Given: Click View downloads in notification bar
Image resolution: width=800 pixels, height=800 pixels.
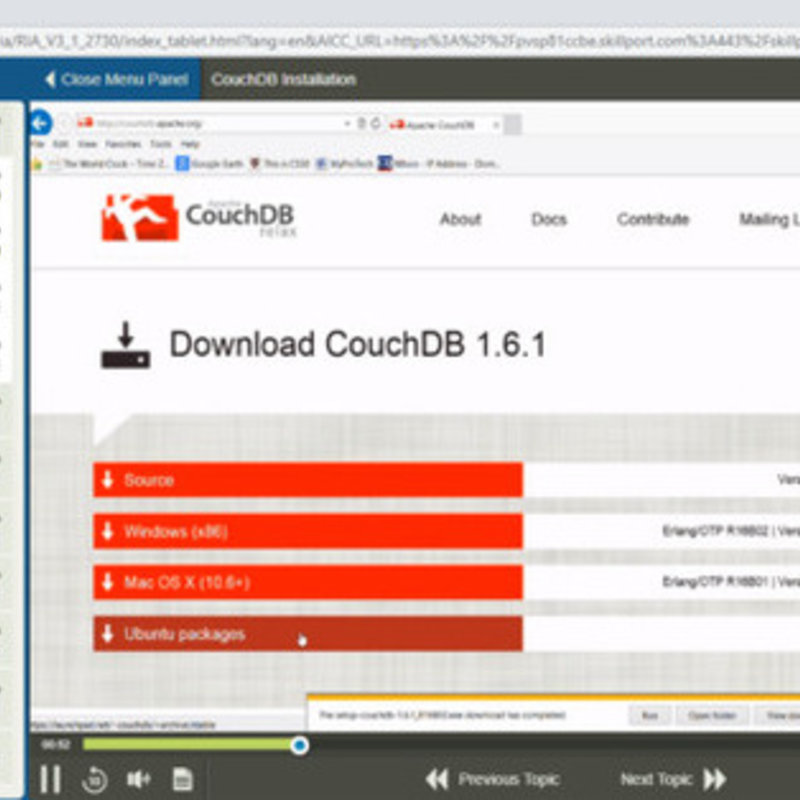Looking at the screenshot, I should (778, 716).
